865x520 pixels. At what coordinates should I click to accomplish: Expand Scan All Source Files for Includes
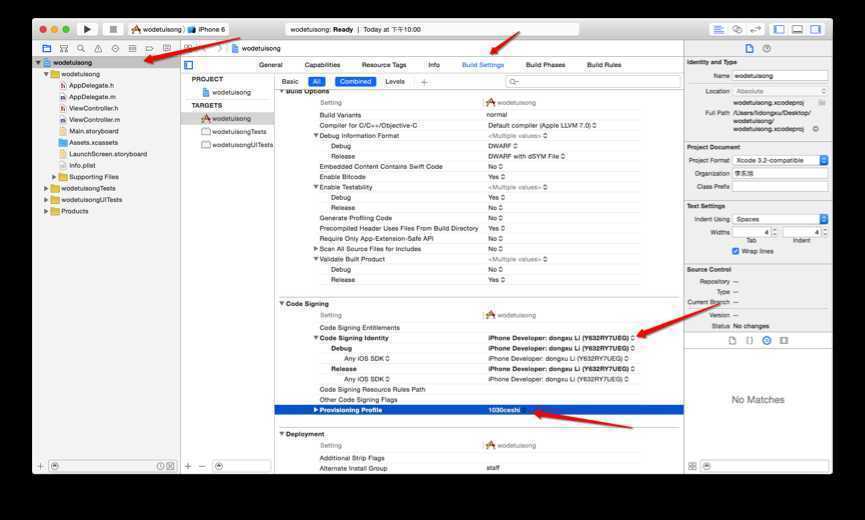pos(316,249)
